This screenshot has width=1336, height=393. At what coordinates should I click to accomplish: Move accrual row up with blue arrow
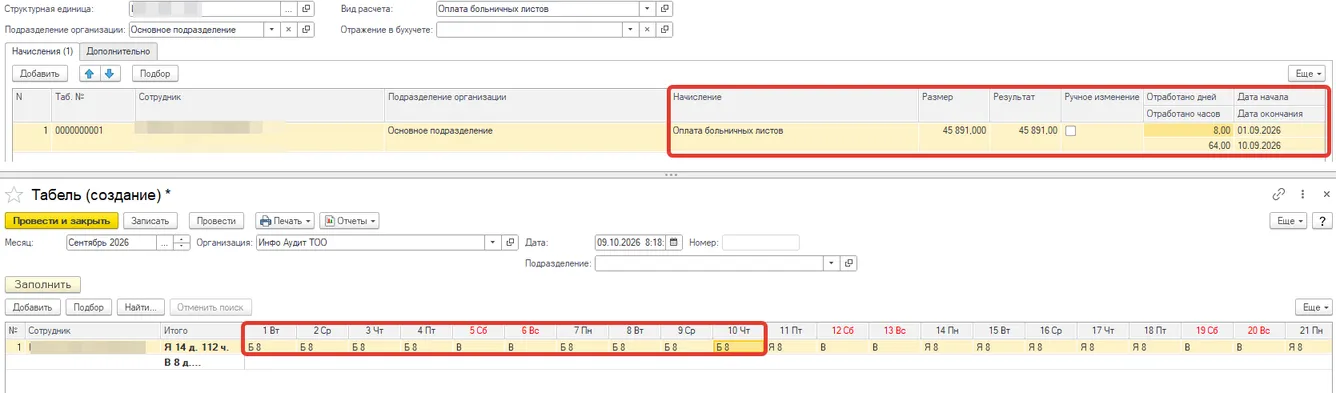[x=90, y=73]
